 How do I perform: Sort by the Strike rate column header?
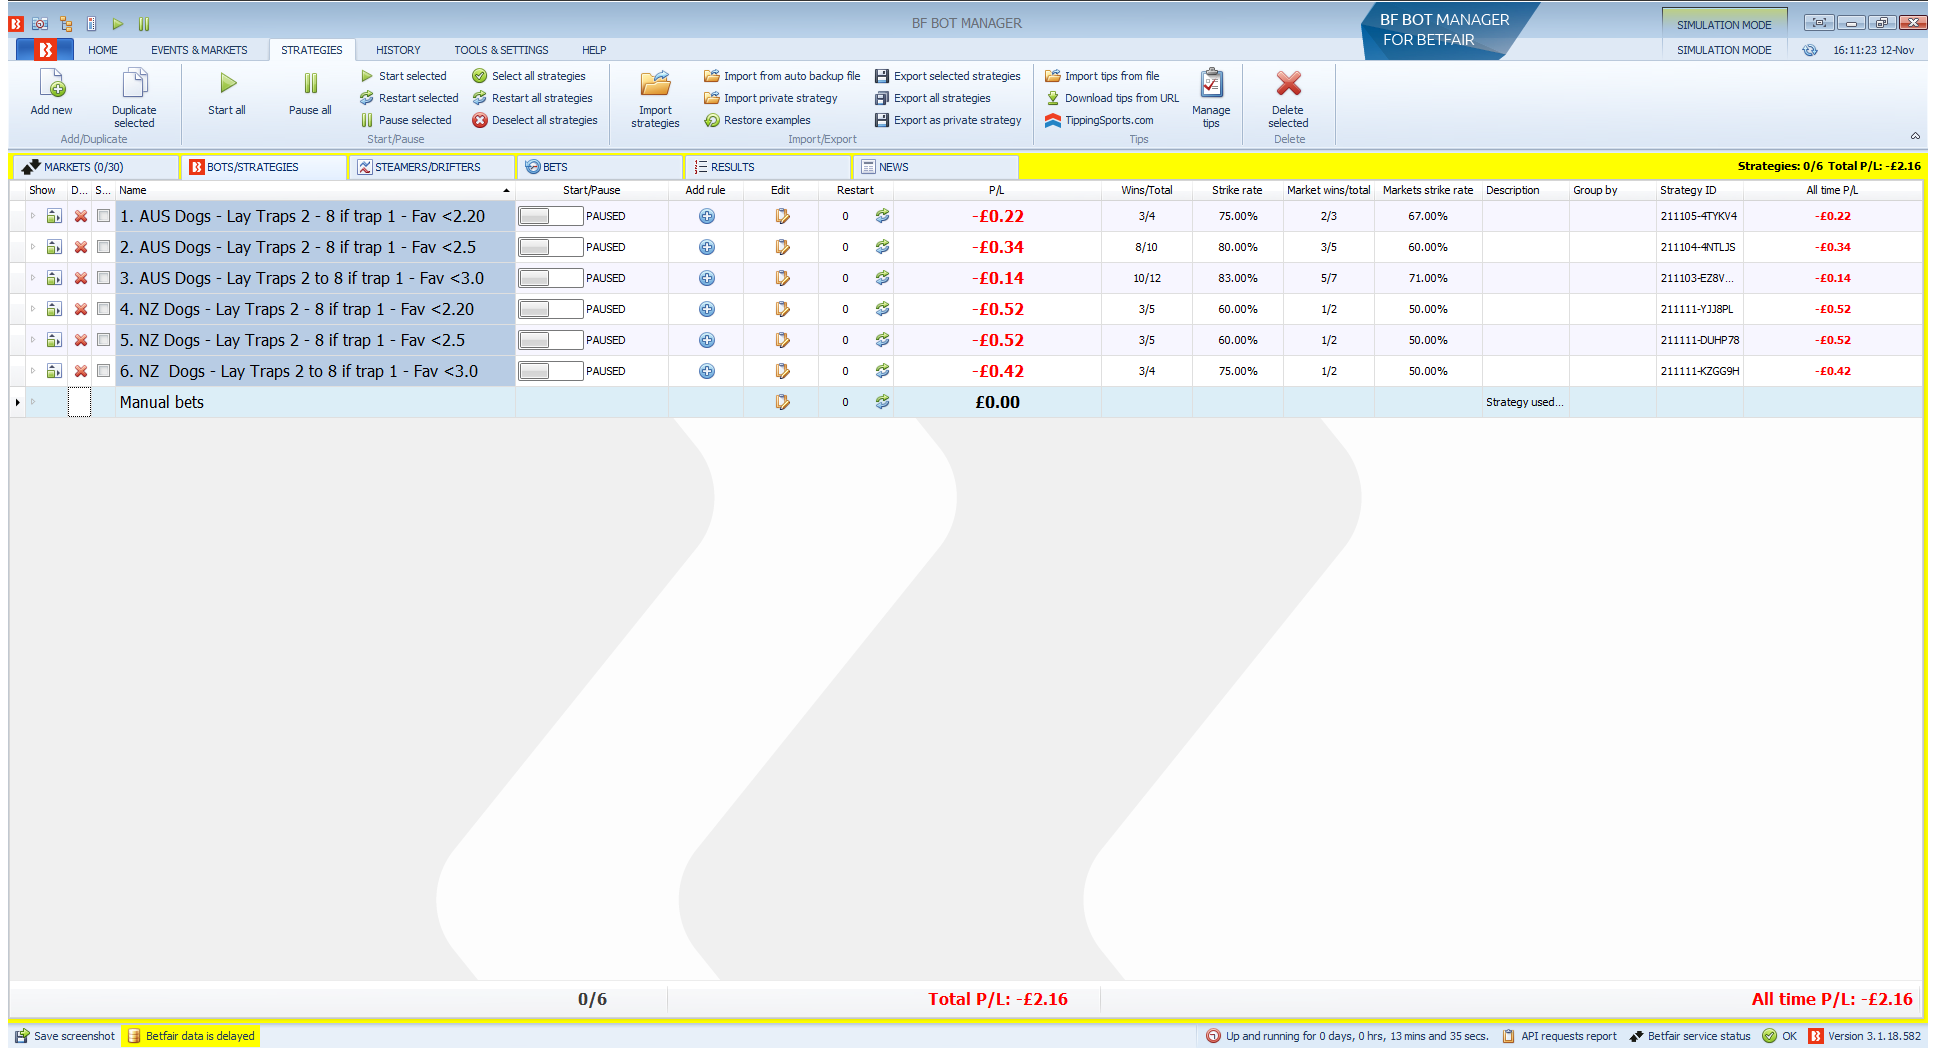1237,190
